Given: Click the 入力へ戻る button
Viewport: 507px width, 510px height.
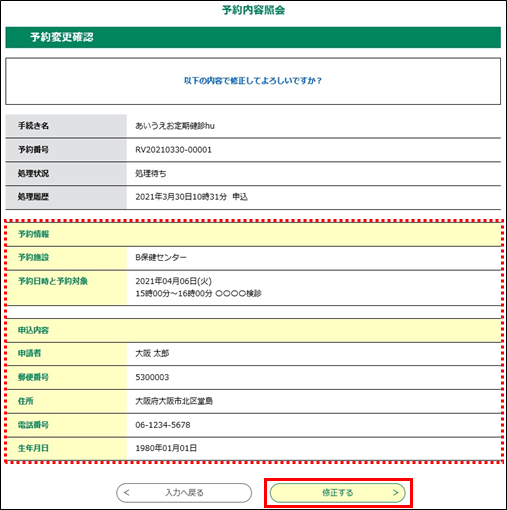Looking at the screenshot, I should pos(184,493).
